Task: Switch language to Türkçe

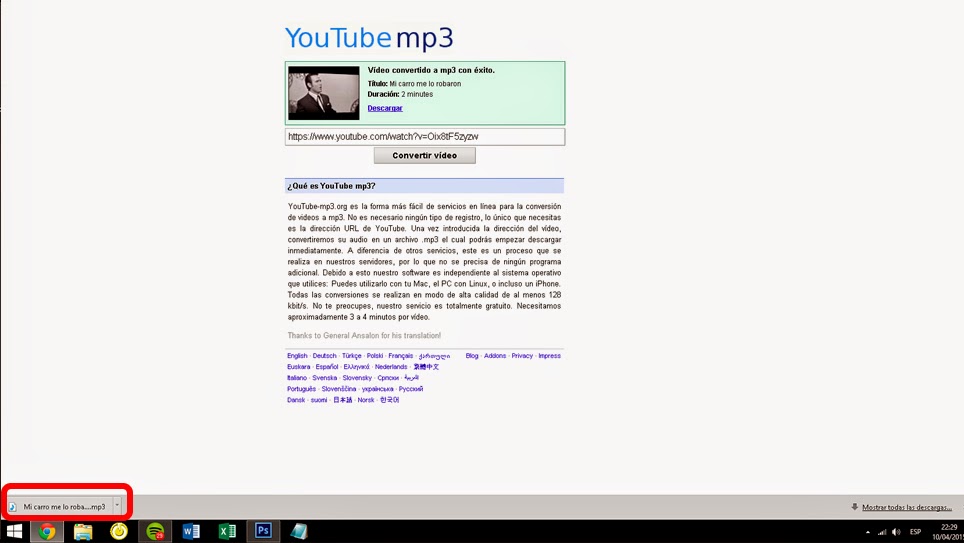Action: [352, 356]
